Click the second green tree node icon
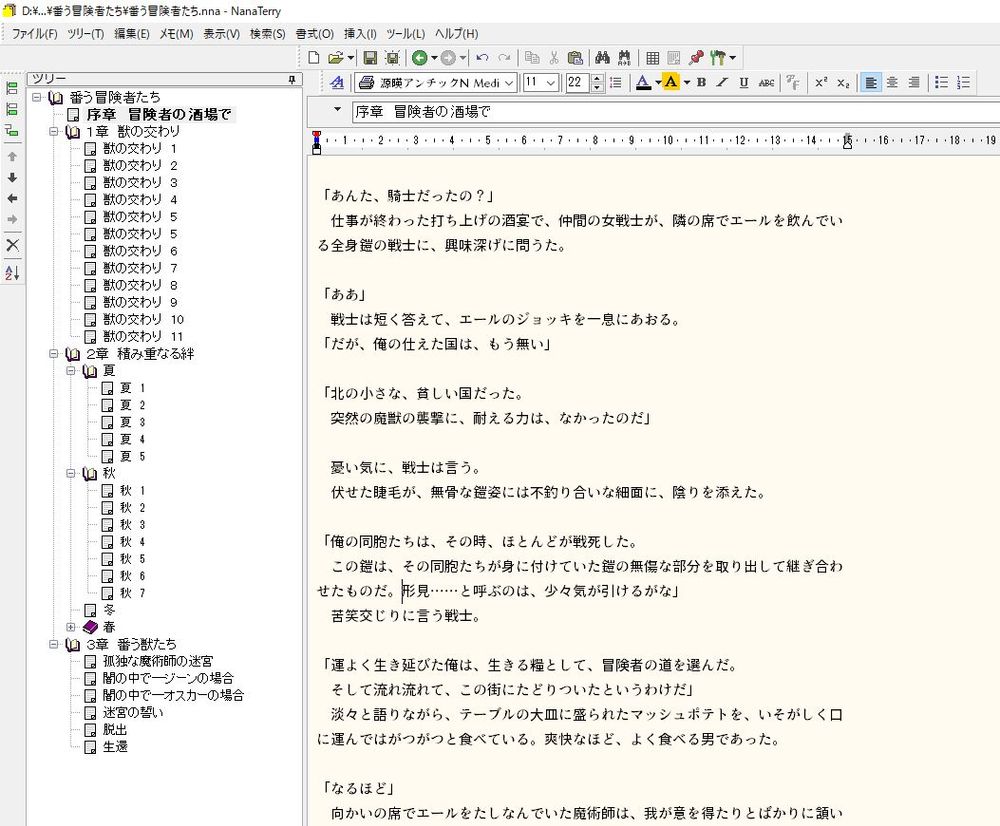Image resolution: width=1000 pixels, height=826 pixels. 12,109
